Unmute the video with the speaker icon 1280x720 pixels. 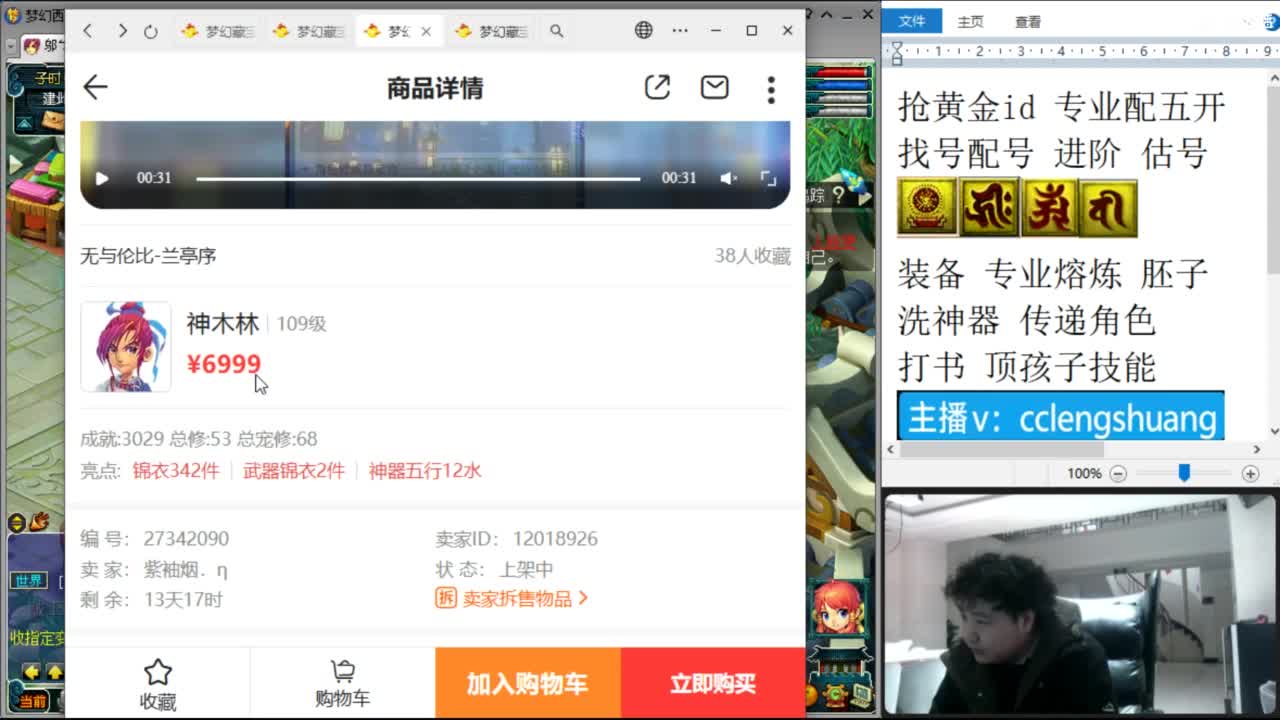tap(729, 178)
